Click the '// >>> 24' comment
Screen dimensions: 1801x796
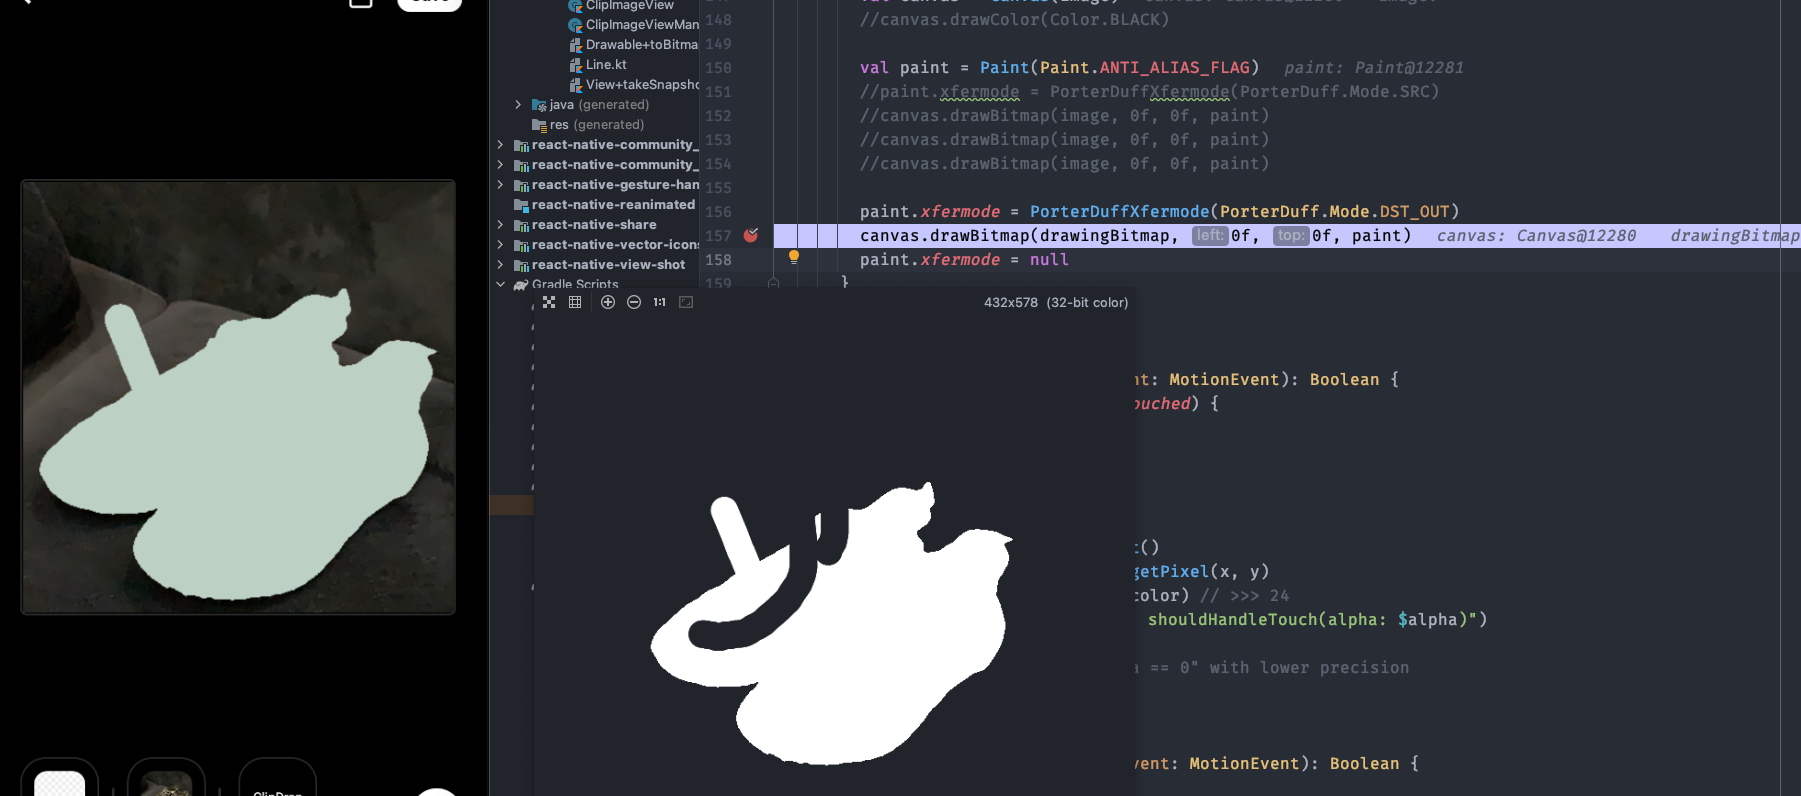1244,595
